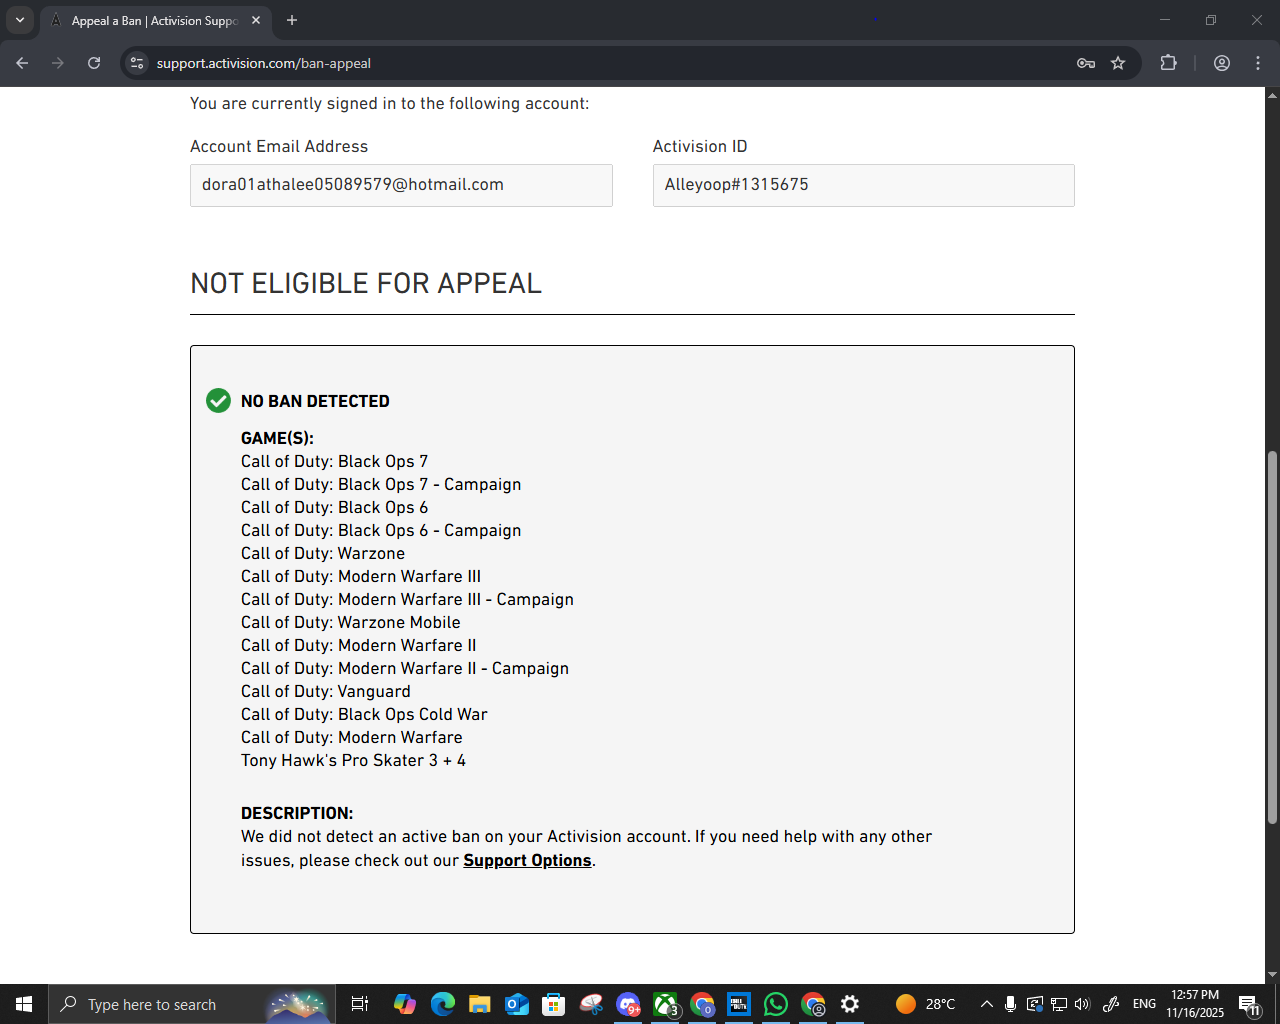Go back to the previous page

click(22, 63)
